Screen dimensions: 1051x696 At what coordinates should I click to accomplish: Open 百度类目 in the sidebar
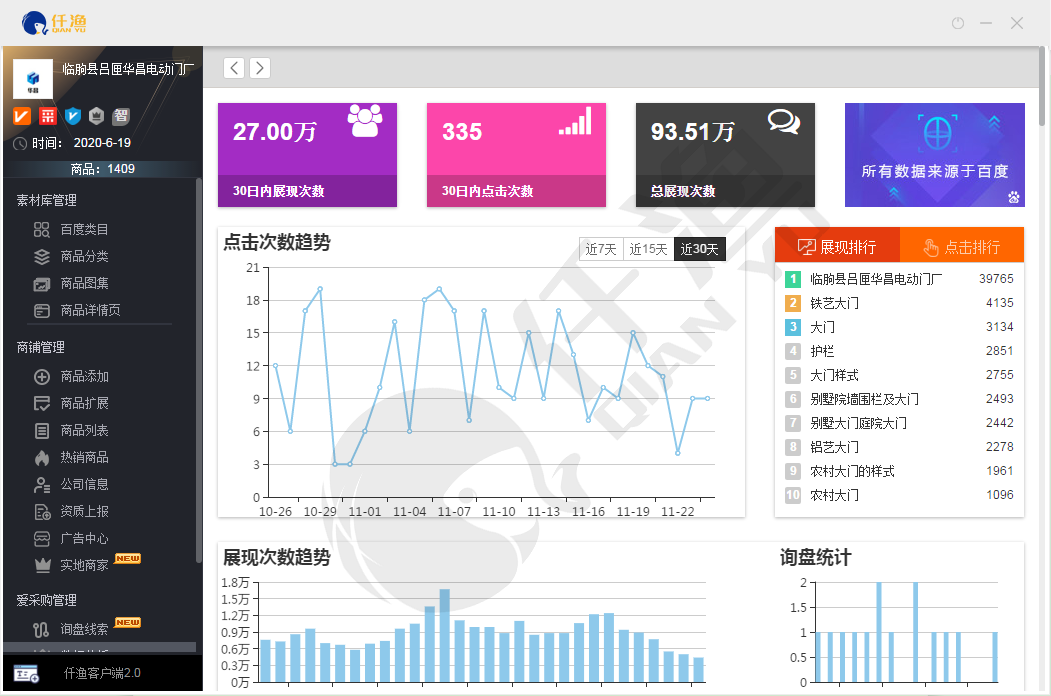pos(83,229)
